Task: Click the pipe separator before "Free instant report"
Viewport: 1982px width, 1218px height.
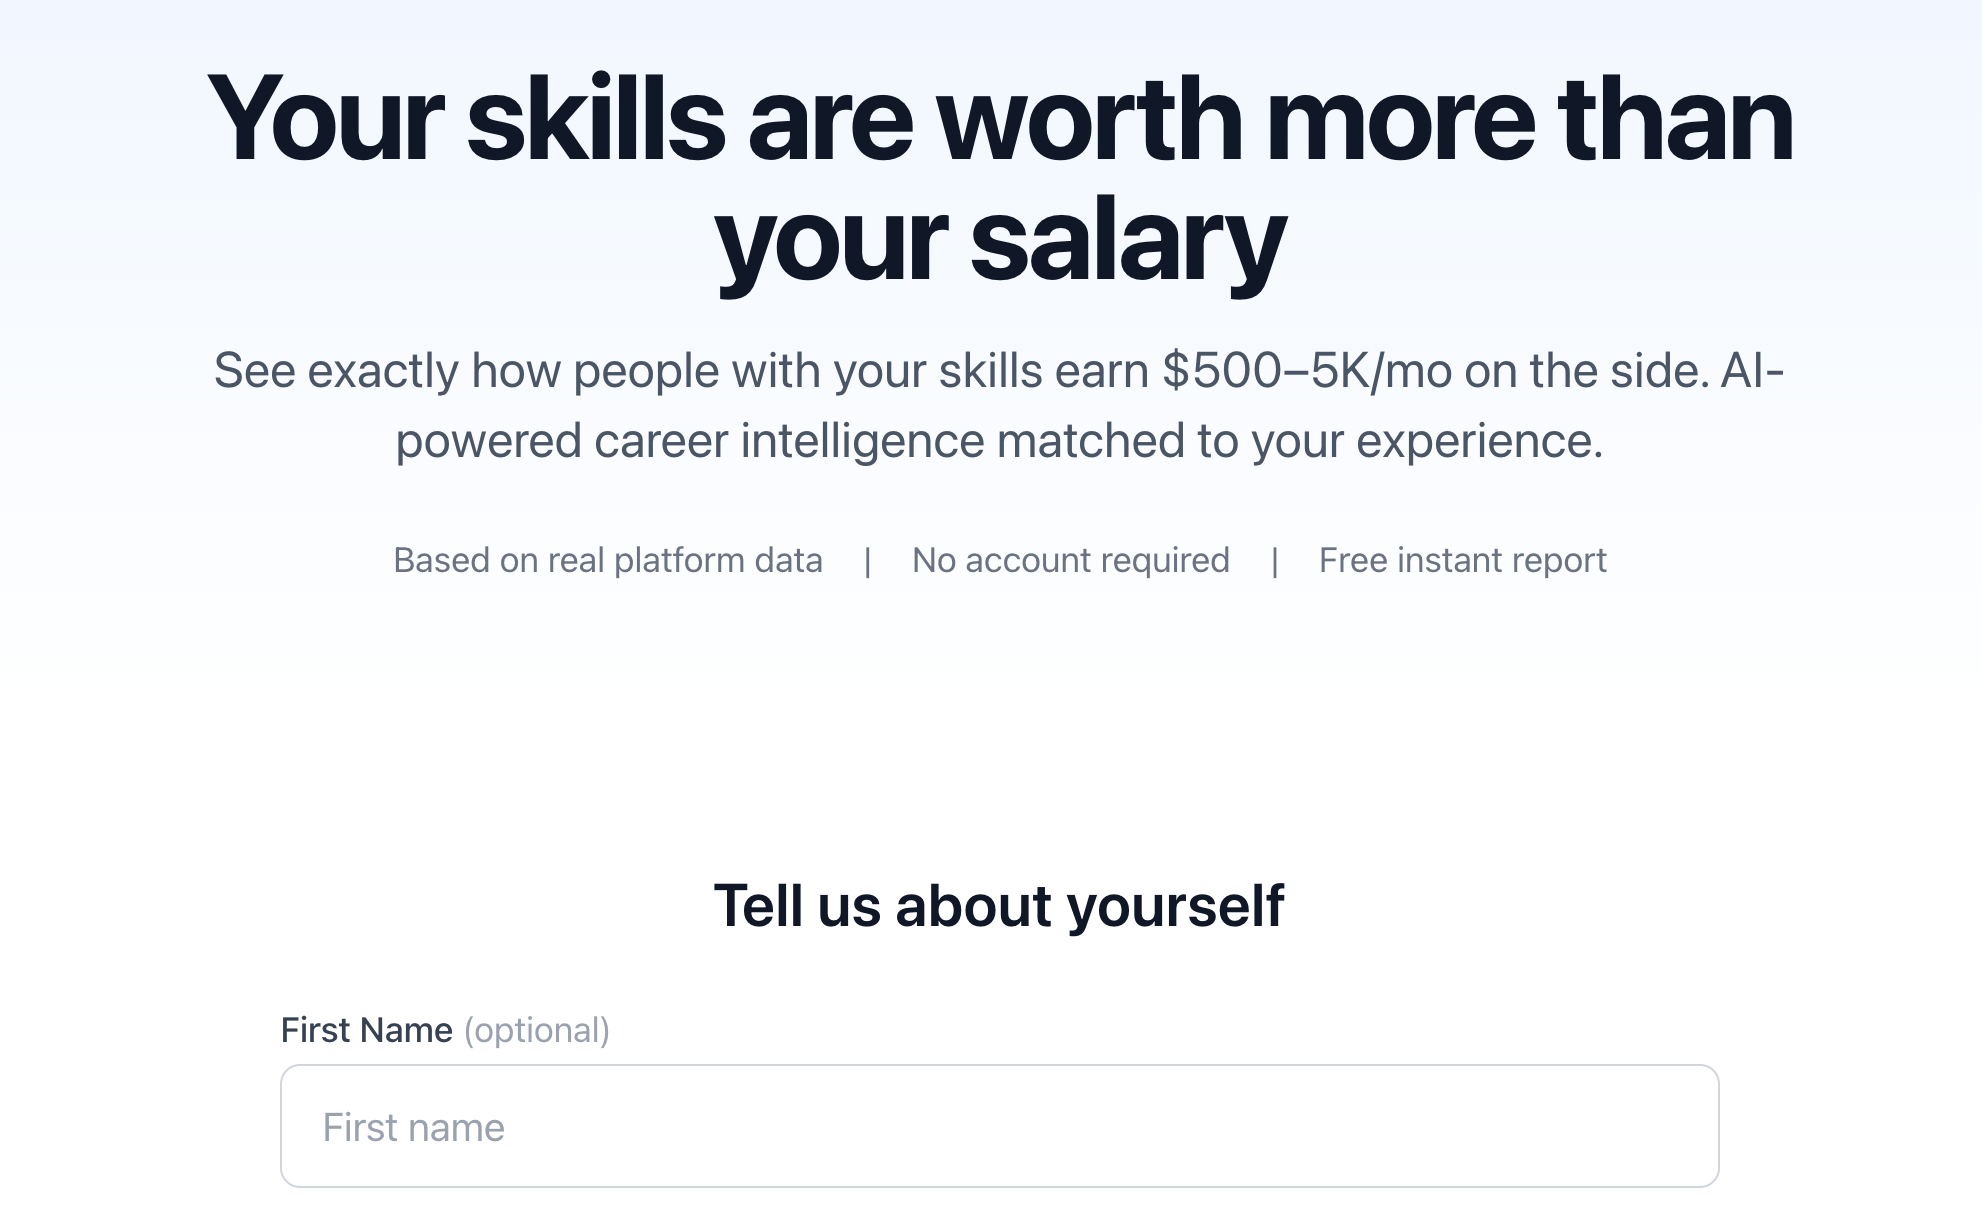Action: coord(1274,561)
